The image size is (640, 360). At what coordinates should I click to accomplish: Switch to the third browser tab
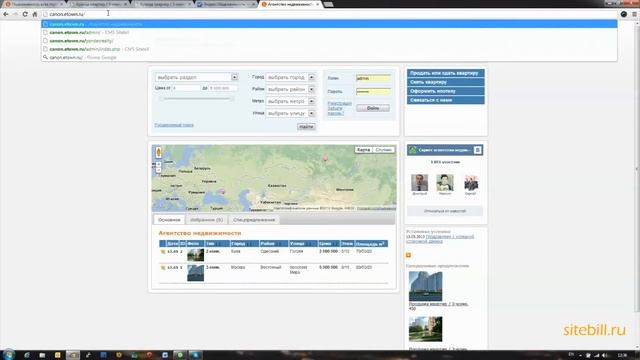pos(162,4)
